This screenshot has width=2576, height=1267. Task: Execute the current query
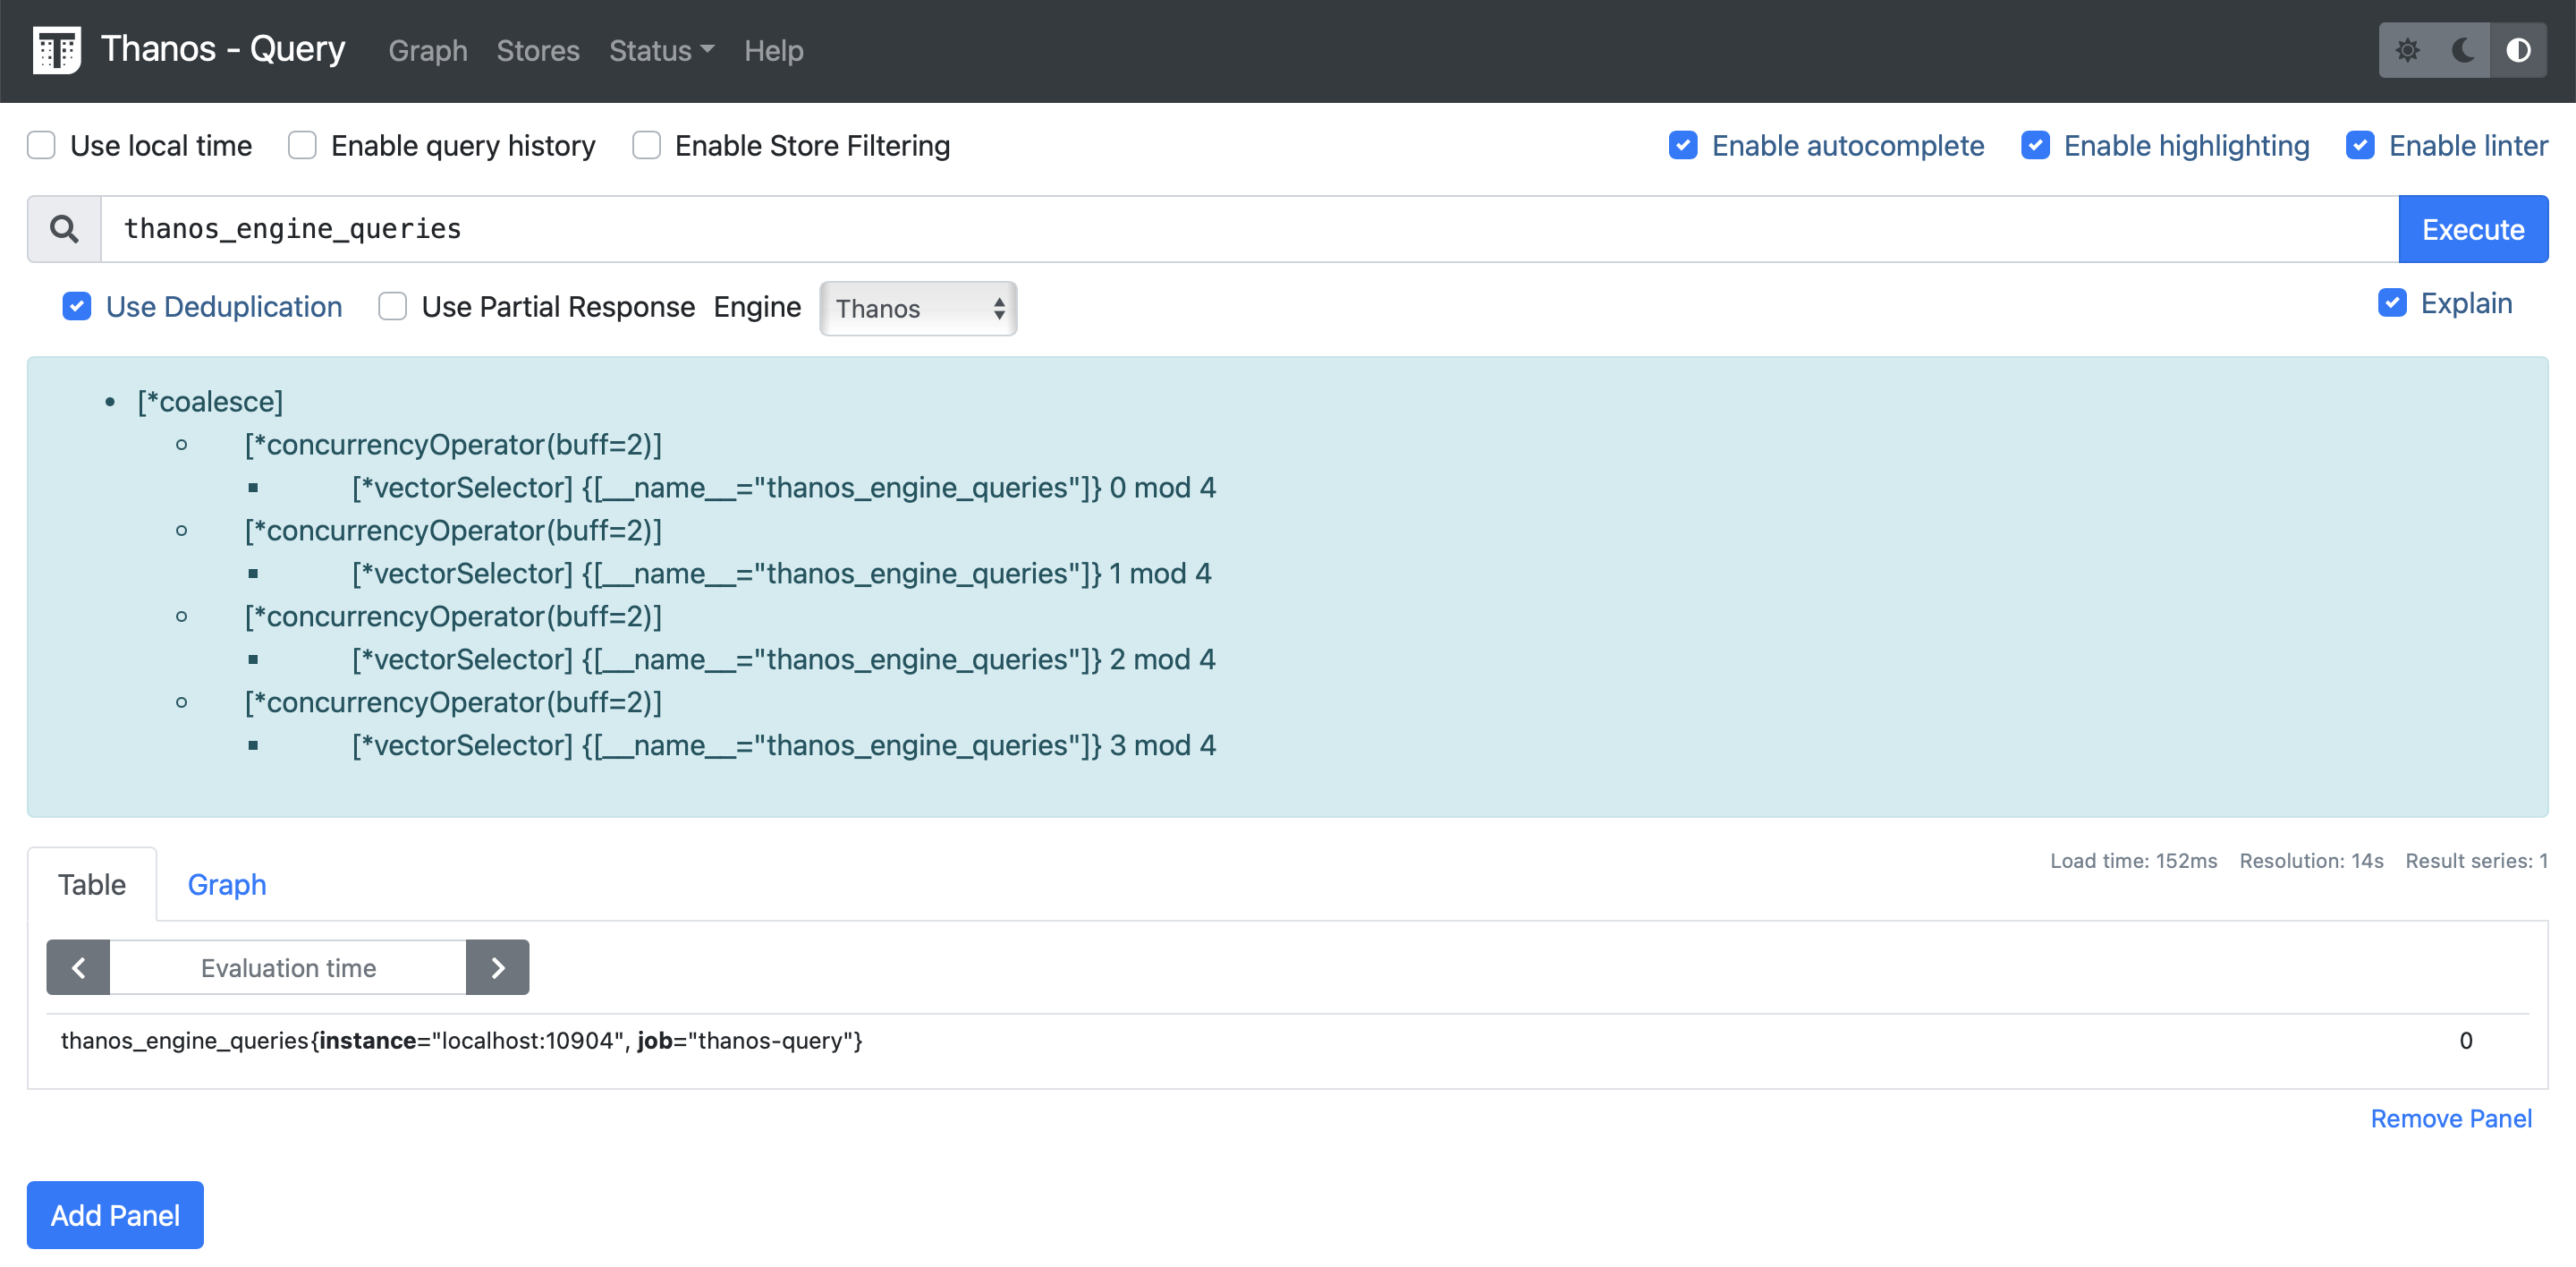2472,228
